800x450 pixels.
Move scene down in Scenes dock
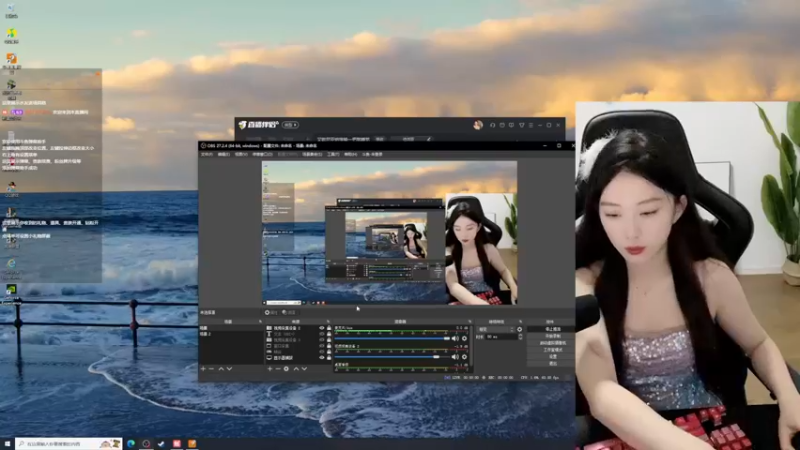(x=229, y=369)
